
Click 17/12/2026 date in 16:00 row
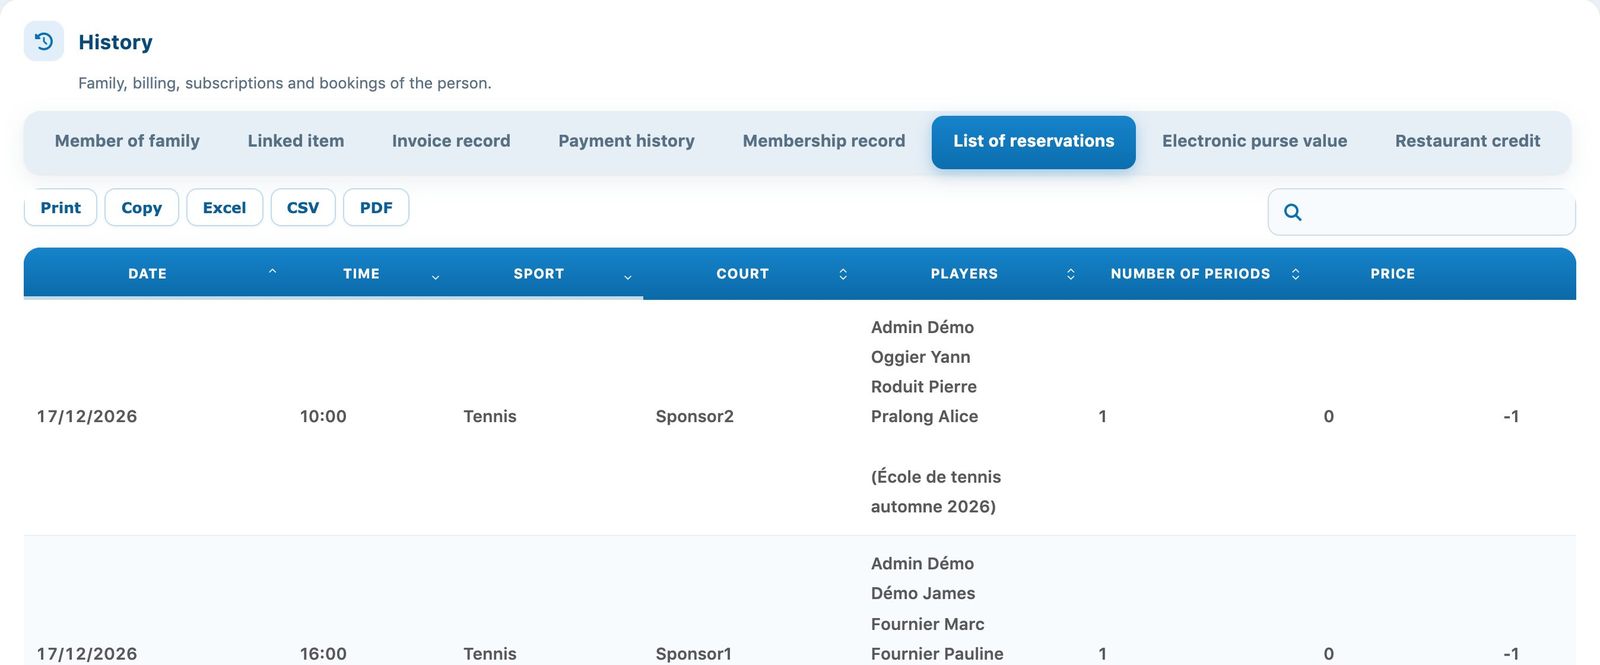(x=87, y=653)
